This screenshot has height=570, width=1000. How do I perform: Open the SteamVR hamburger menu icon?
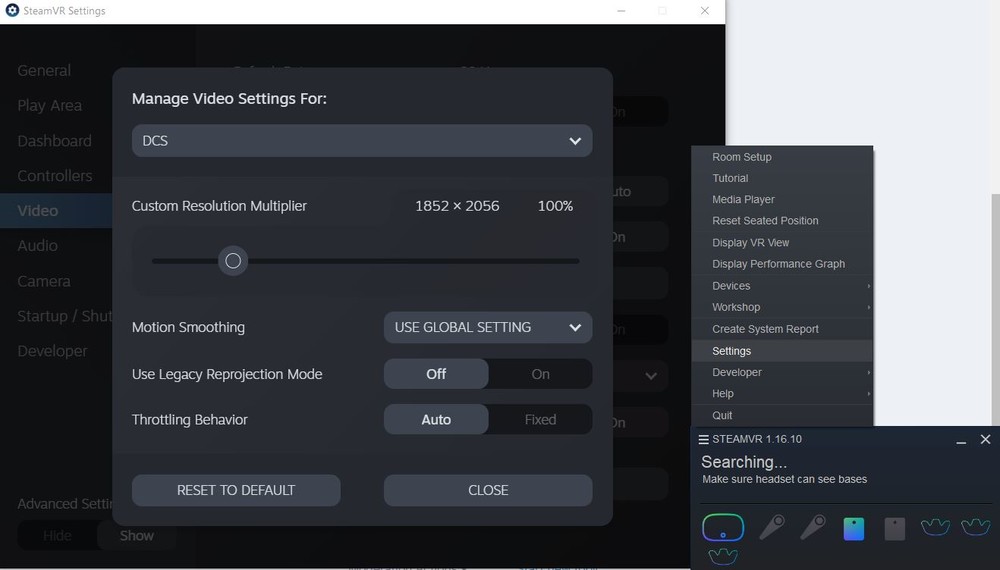coord(703,439)
